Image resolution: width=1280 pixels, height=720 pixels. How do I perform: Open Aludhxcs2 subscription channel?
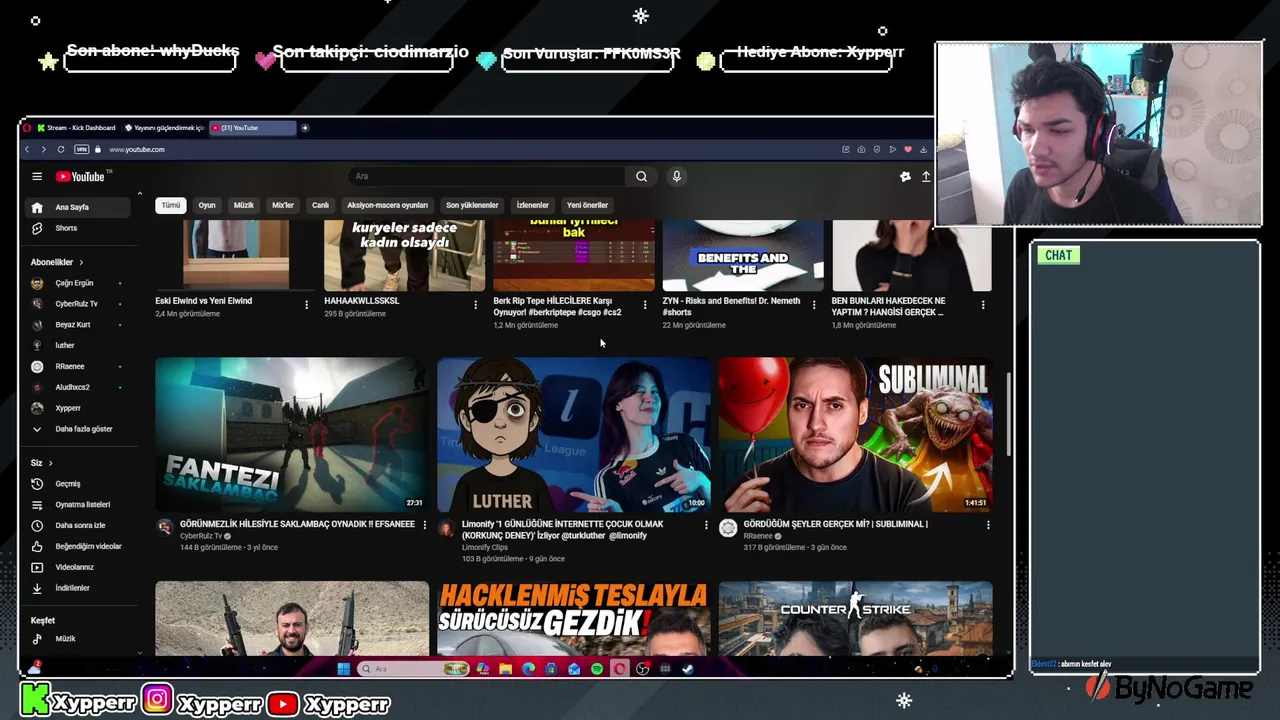point(79,387)
